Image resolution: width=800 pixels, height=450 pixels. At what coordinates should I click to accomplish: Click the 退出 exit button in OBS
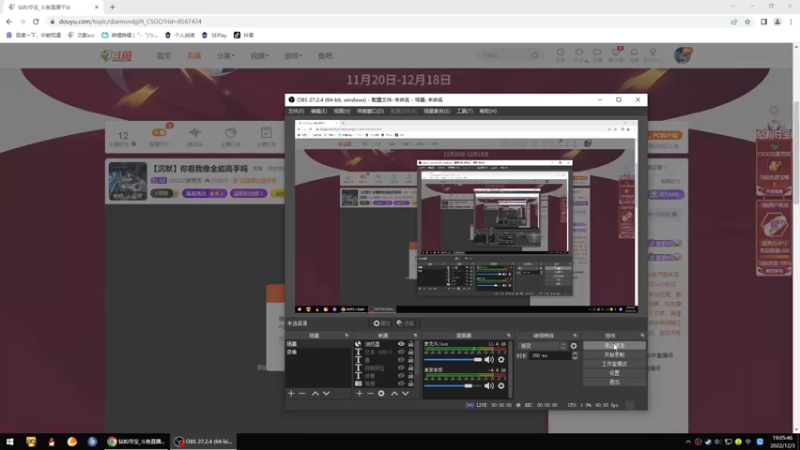pos(614,382)
